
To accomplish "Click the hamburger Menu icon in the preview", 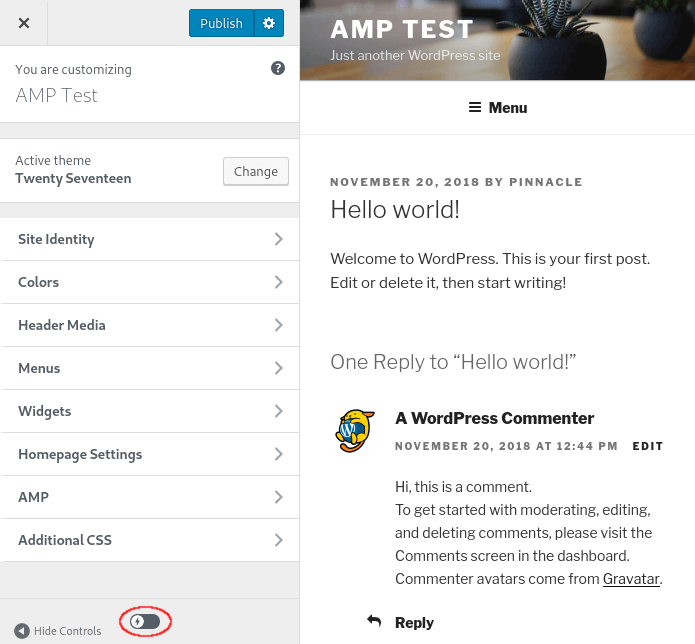I will [475, 107].
